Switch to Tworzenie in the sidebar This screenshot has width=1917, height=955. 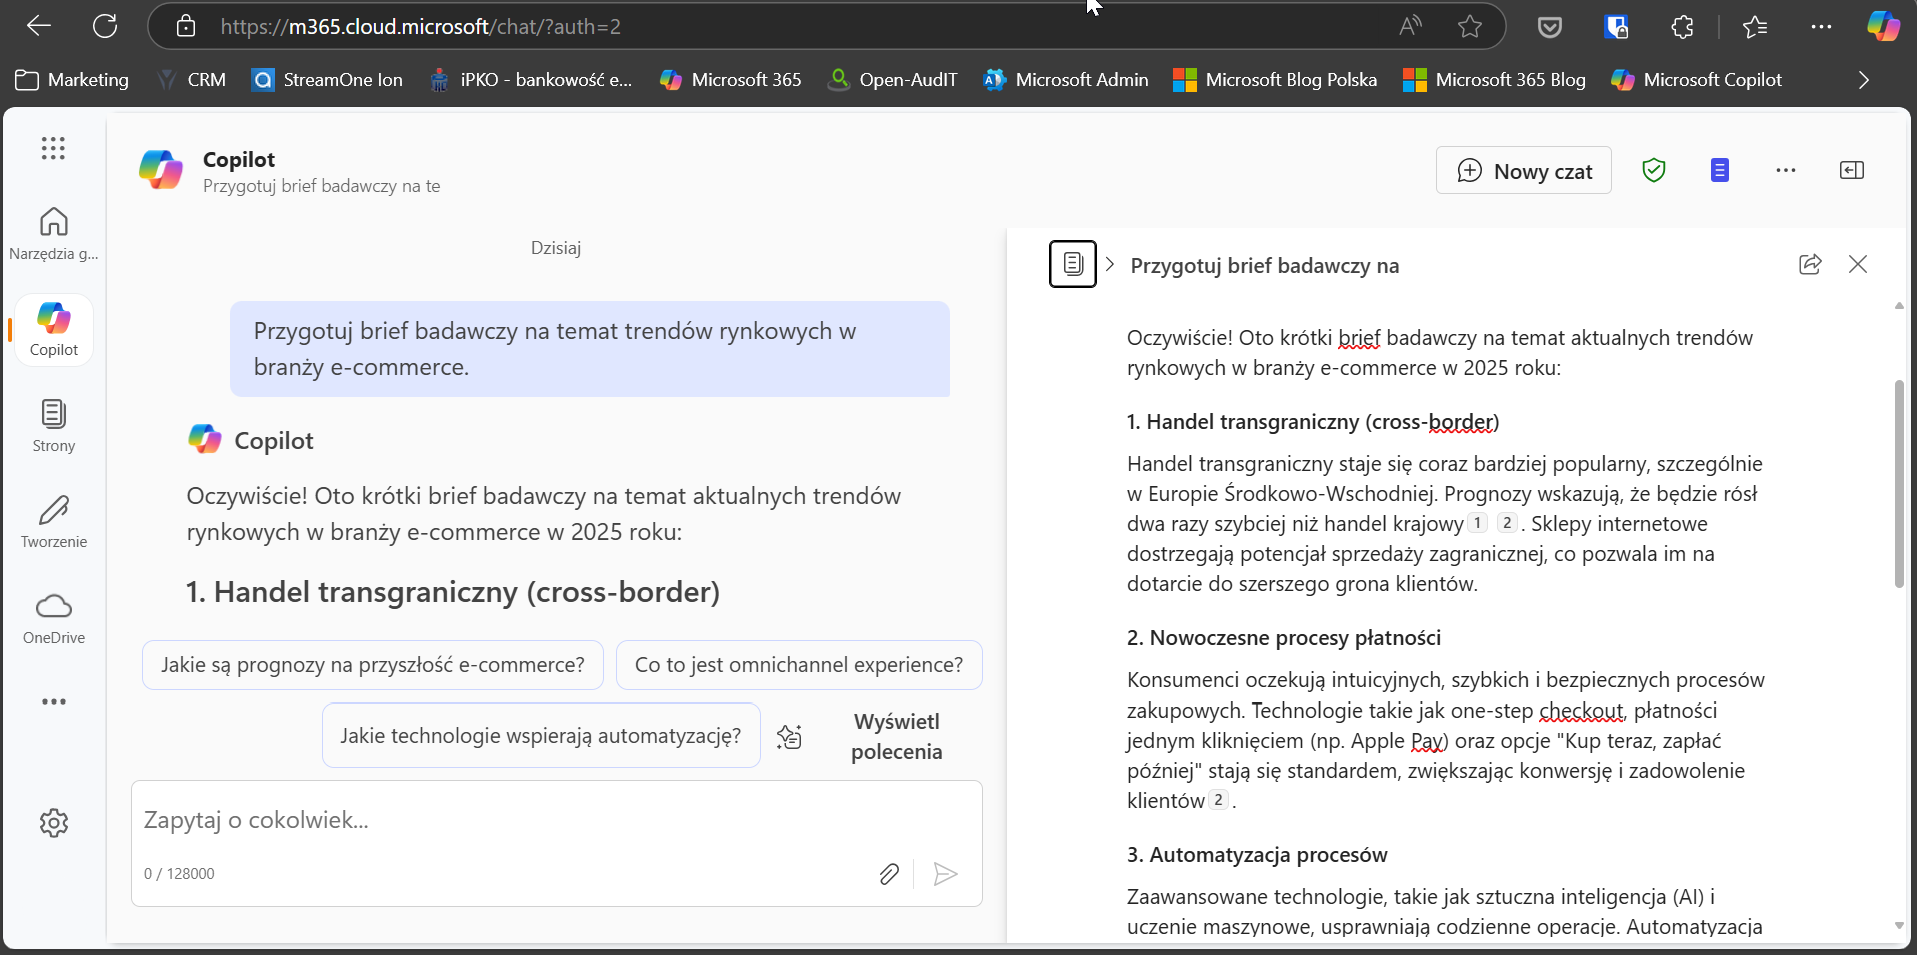point(54,522)
